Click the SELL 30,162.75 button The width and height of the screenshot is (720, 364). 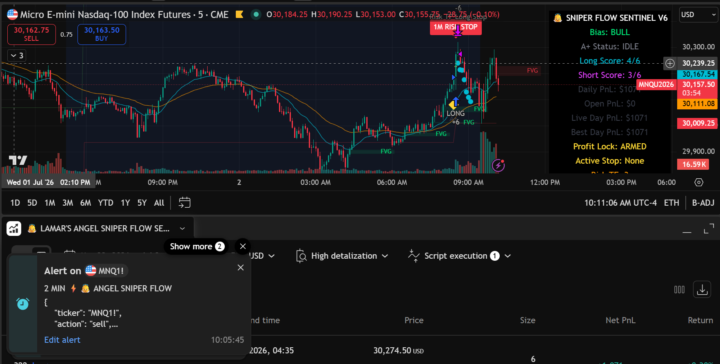tap(32, 34)
